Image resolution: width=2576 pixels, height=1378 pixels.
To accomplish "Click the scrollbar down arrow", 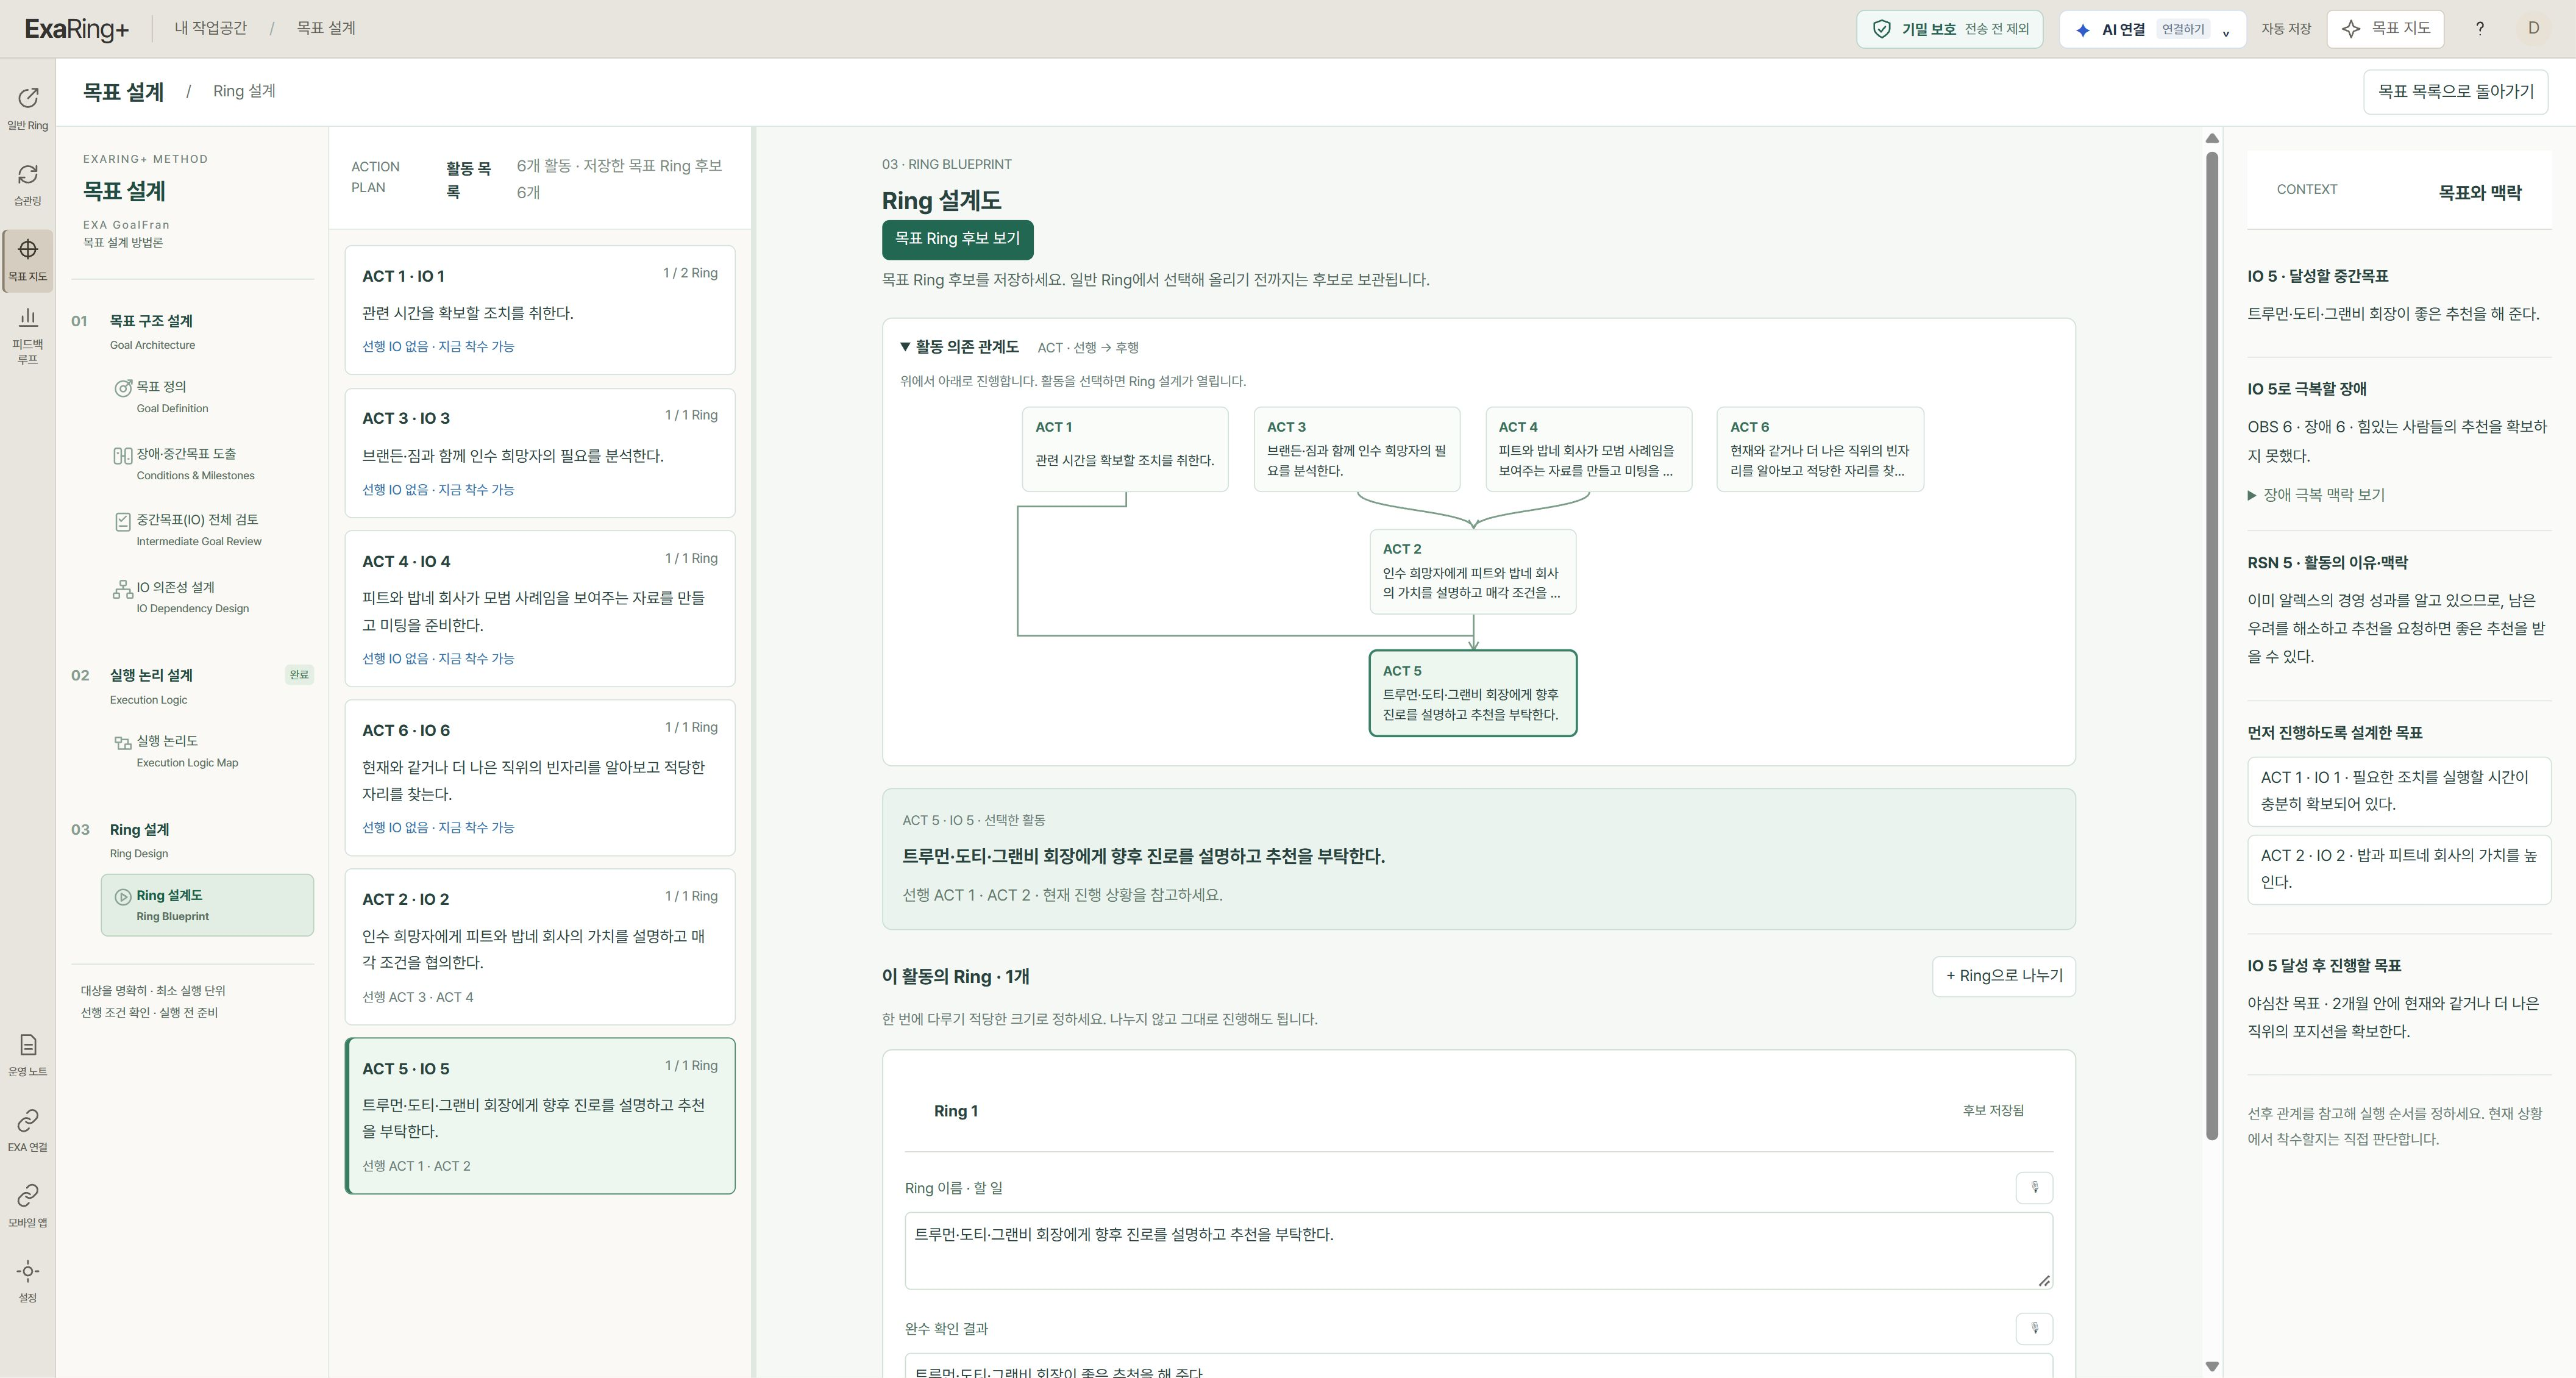I will coord(2211,1366).
